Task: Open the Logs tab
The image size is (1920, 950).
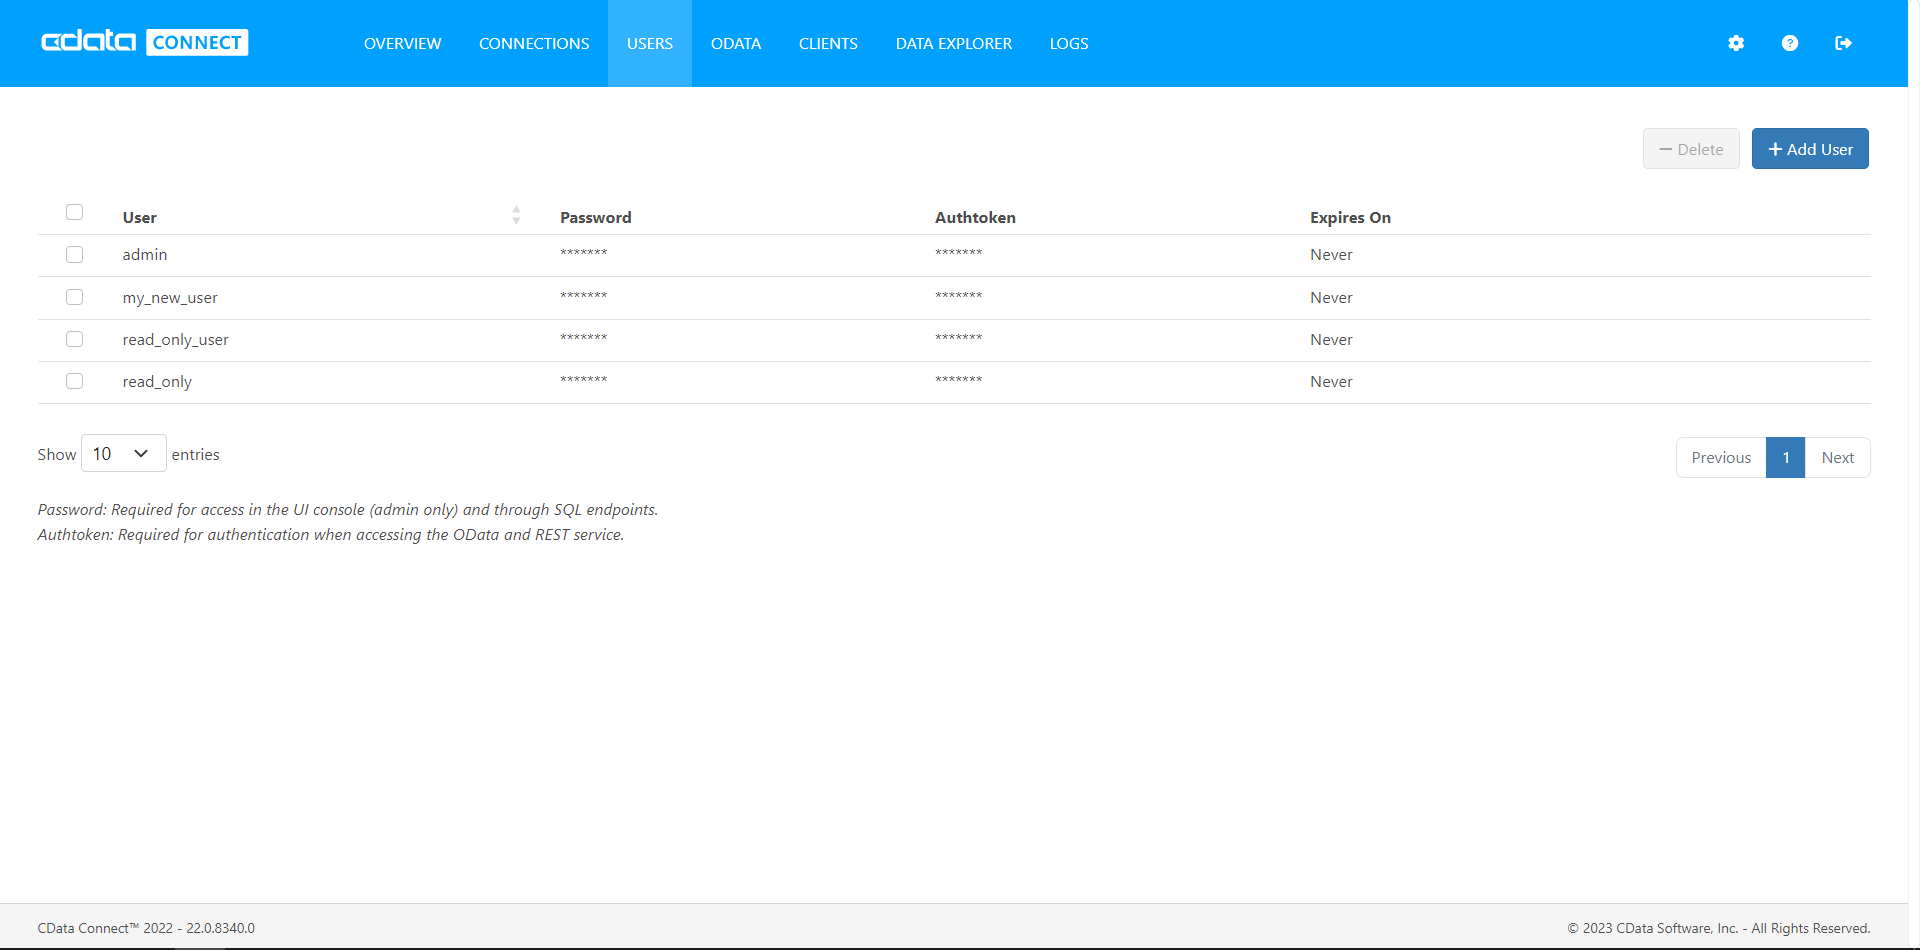Action: click(1069, 44)
